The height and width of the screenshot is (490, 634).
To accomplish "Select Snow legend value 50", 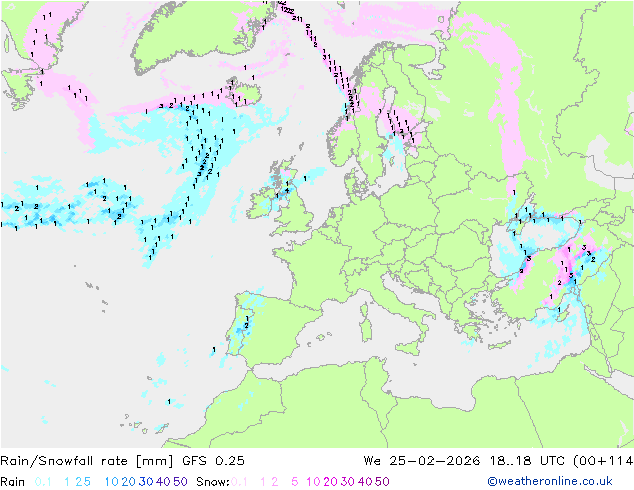I will [x=382, y=482].
